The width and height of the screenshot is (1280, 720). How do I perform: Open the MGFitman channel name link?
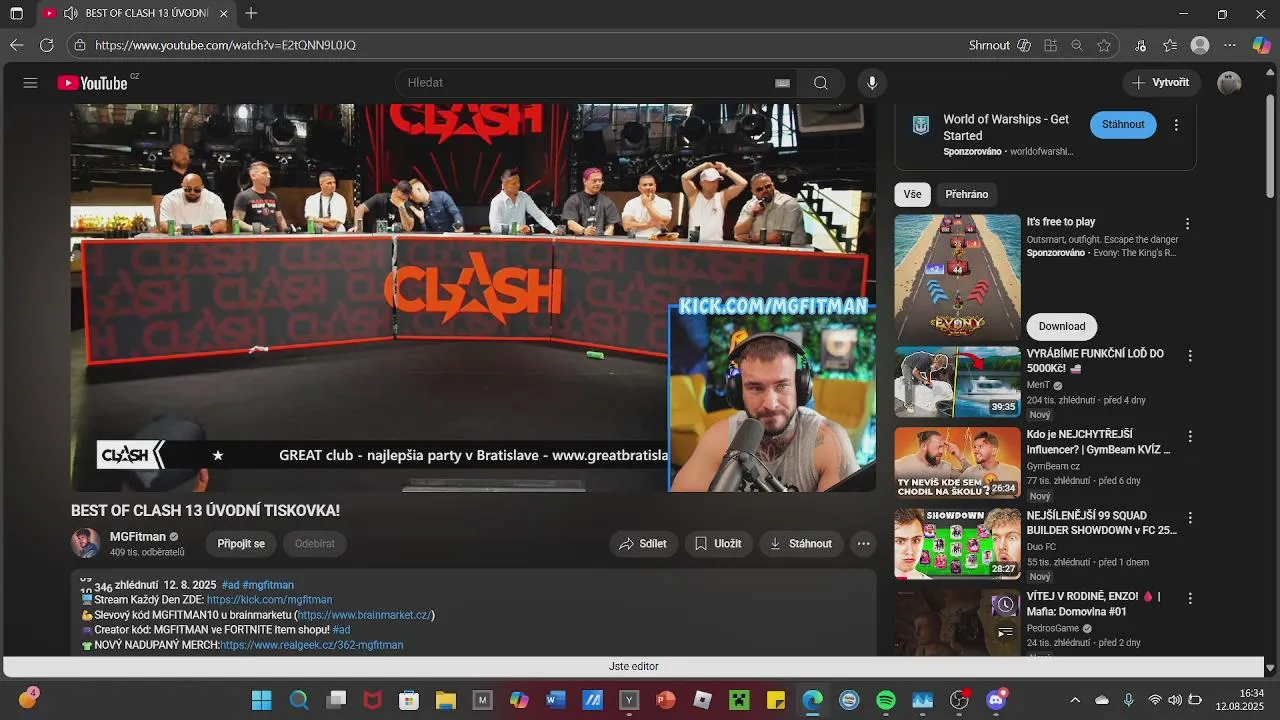click(x=138, y=537)
